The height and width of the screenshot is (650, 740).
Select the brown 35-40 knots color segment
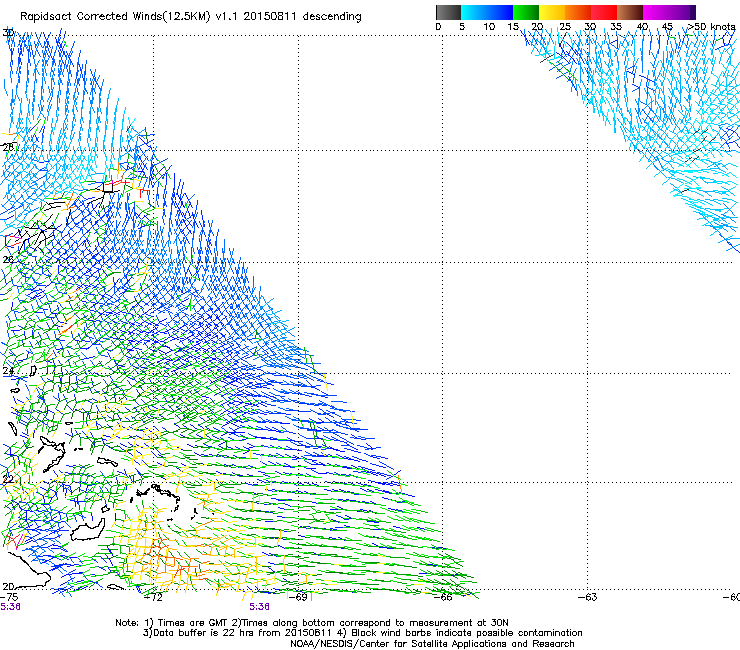coord(630,12)
